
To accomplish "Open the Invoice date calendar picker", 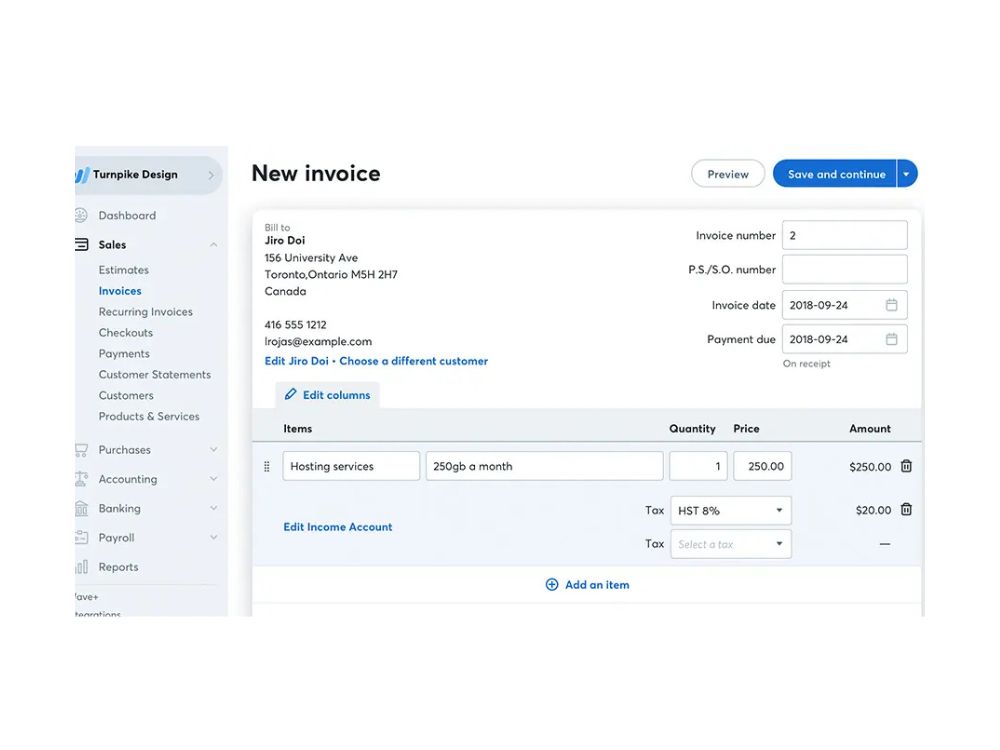I will click(x=892, y=305).
